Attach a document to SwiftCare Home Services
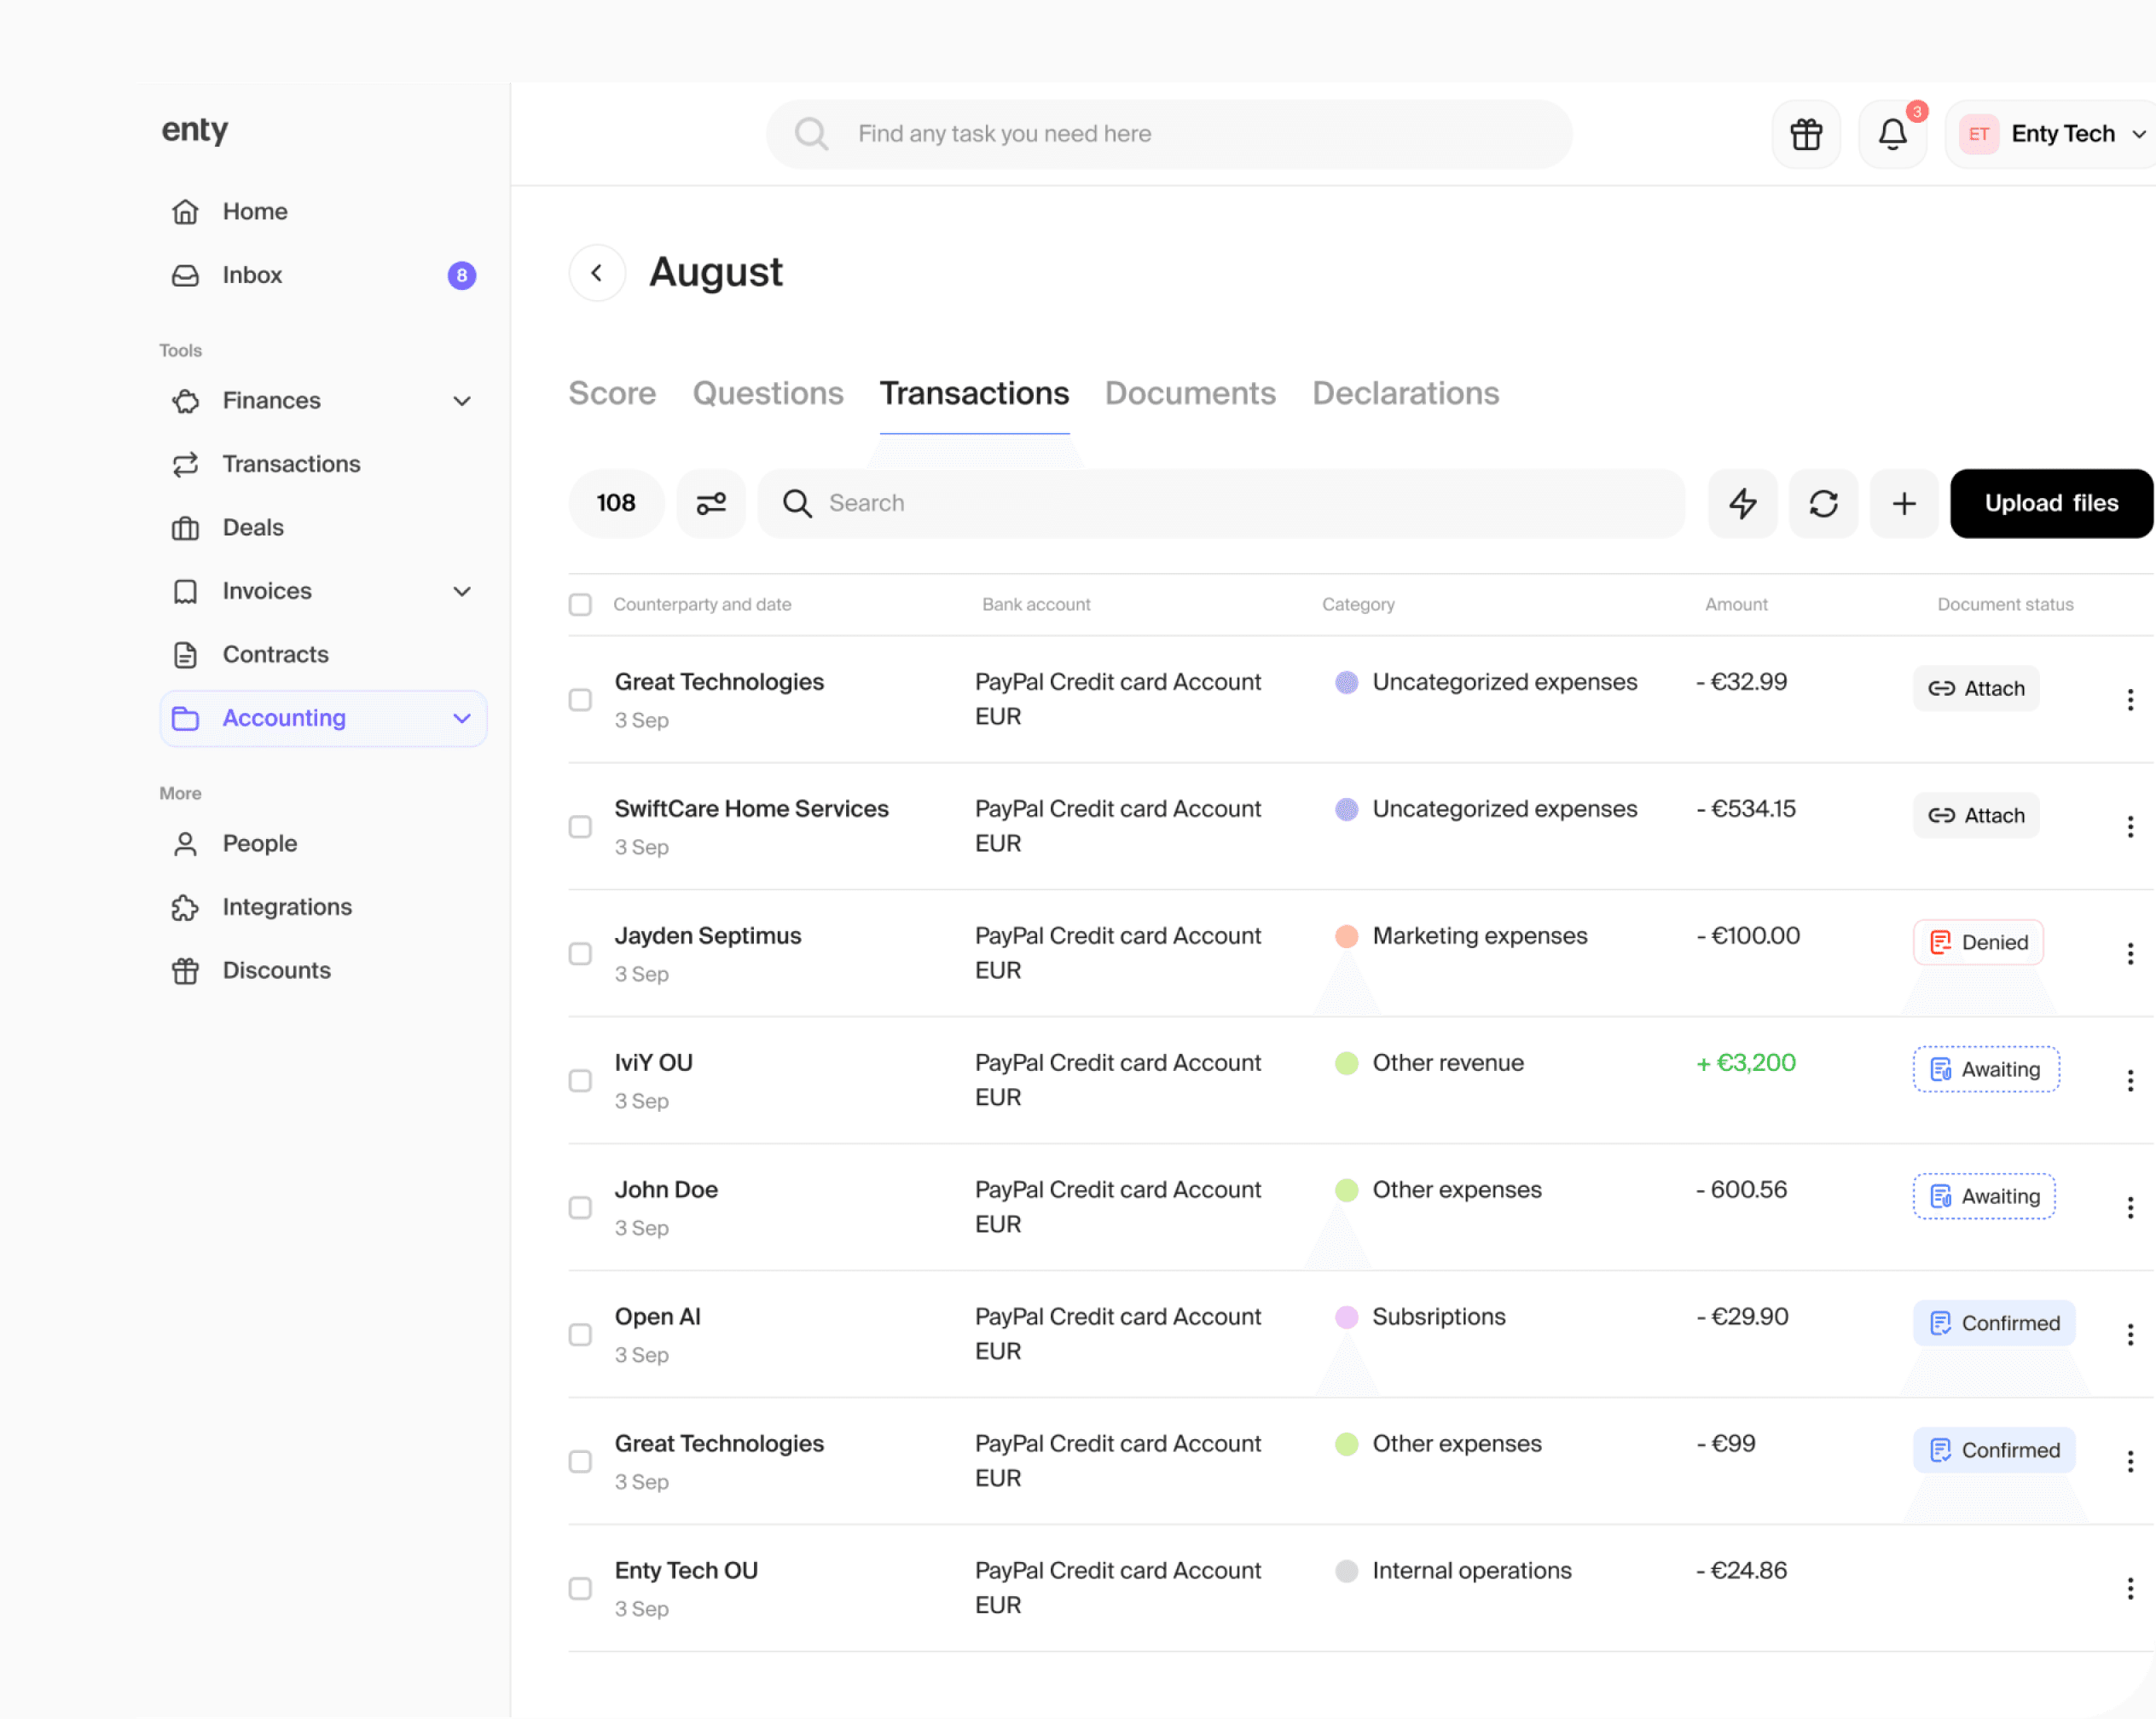The width and height of the screenshot is (2156, 1719). (x=1976, y=815)
